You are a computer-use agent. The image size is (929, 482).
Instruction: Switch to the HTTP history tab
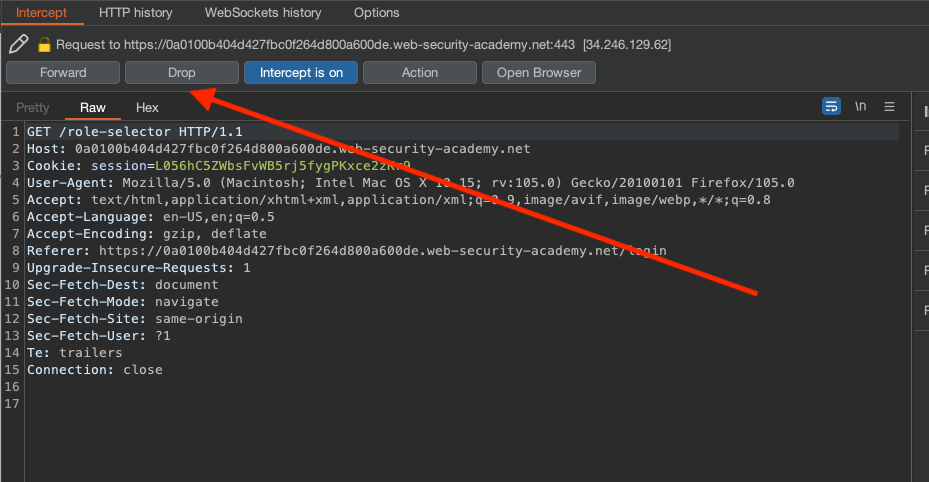click(x=136, y=13)
